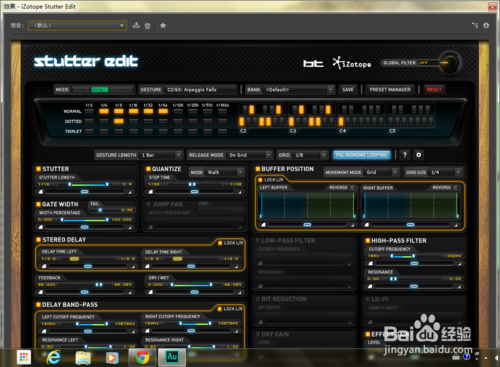Open the Grid 1/8 dropdown
The image size is (500, 367).
(310, 155)
